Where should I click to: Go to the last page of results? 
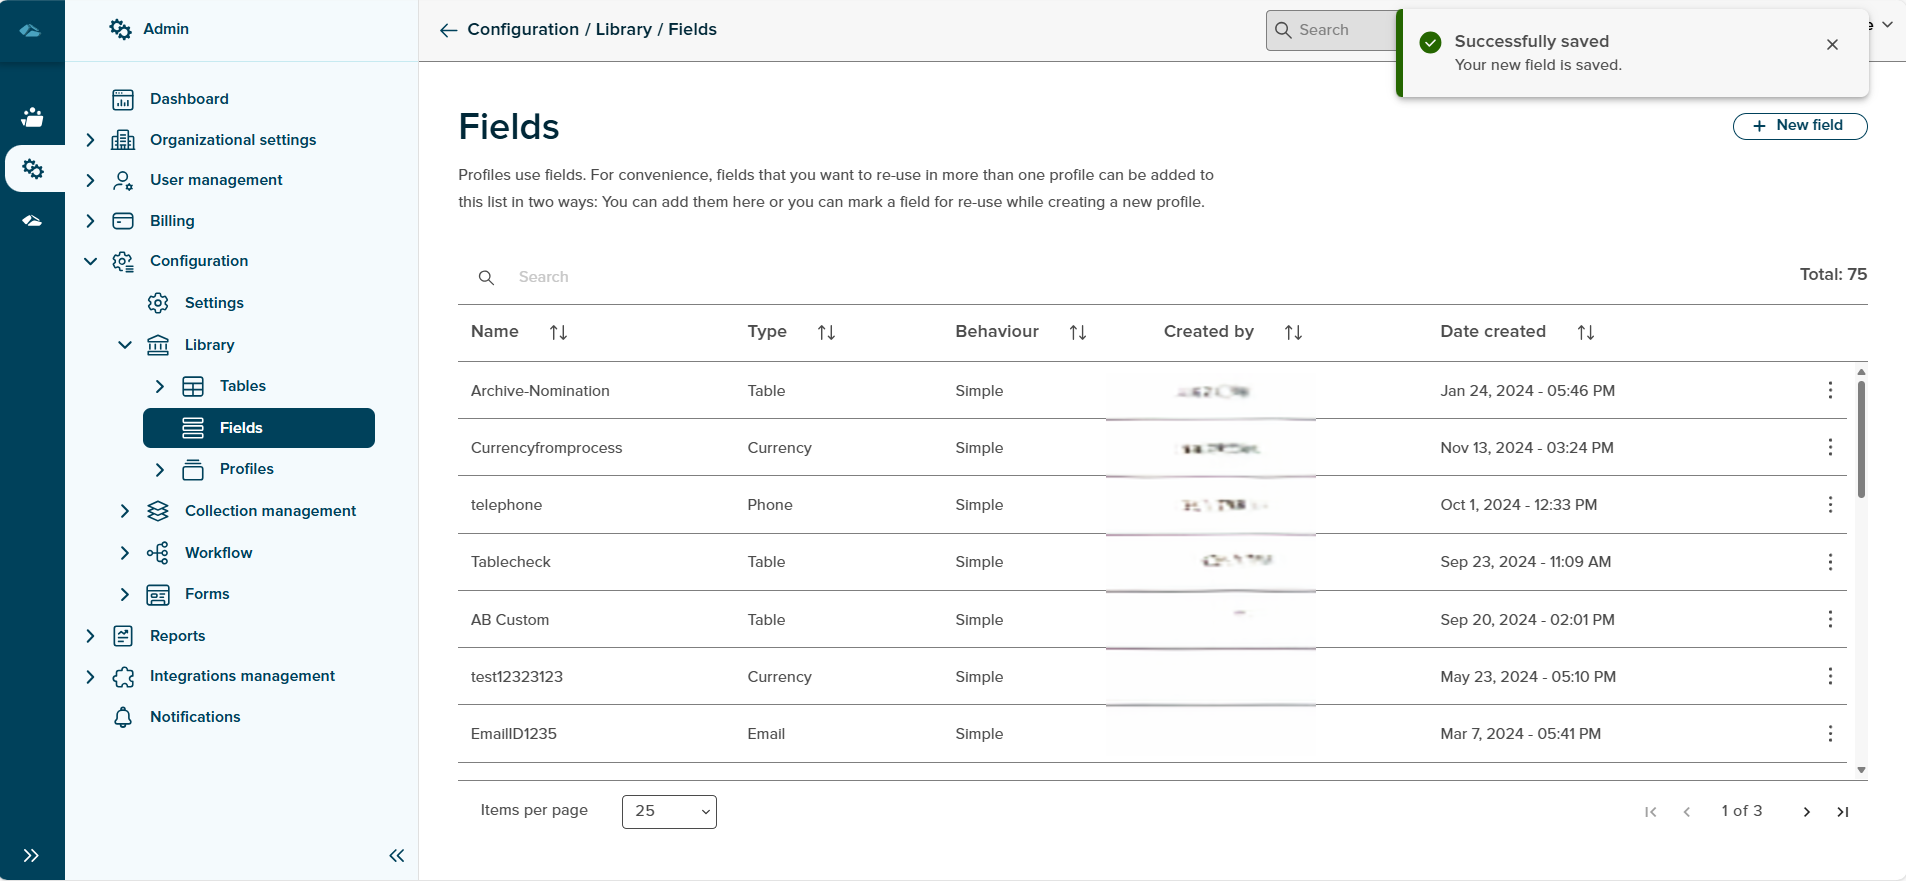point(1842,812)
